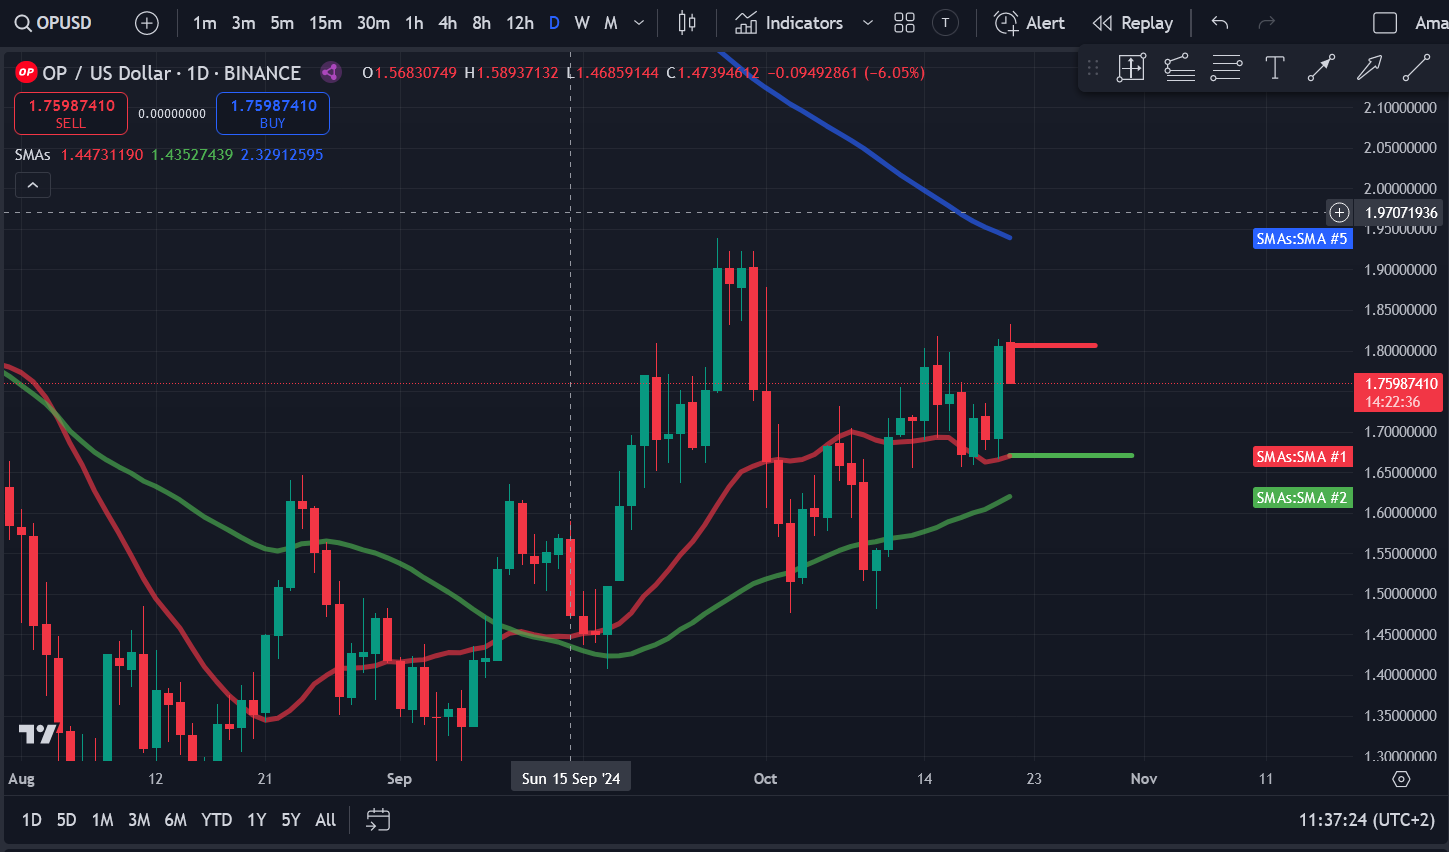Start Bar Replay mode
1449x852 pixels.
pyautogui.click(x=1133, y=22)
